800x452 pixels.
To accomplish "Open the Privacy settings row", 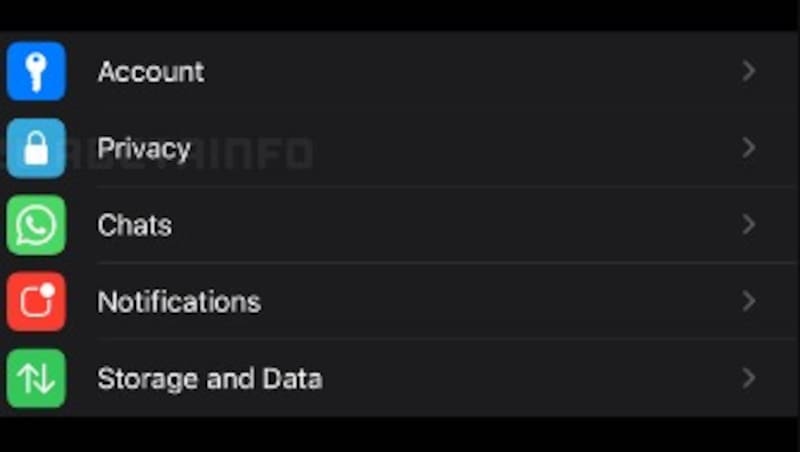I will [420, 148].
